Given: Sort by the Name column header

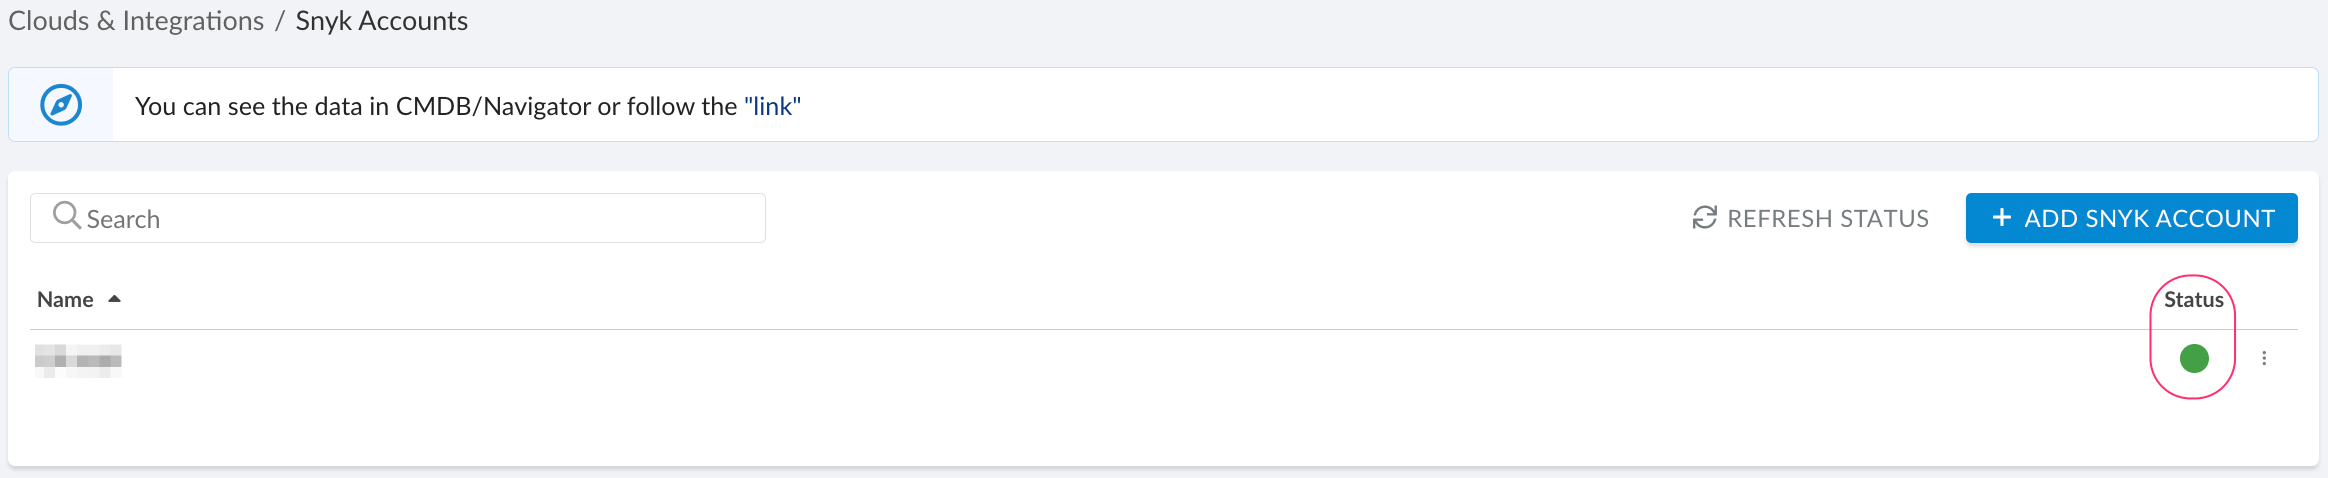Looking at the screenshot, I should pyautogui.click(x=65, y=300).
